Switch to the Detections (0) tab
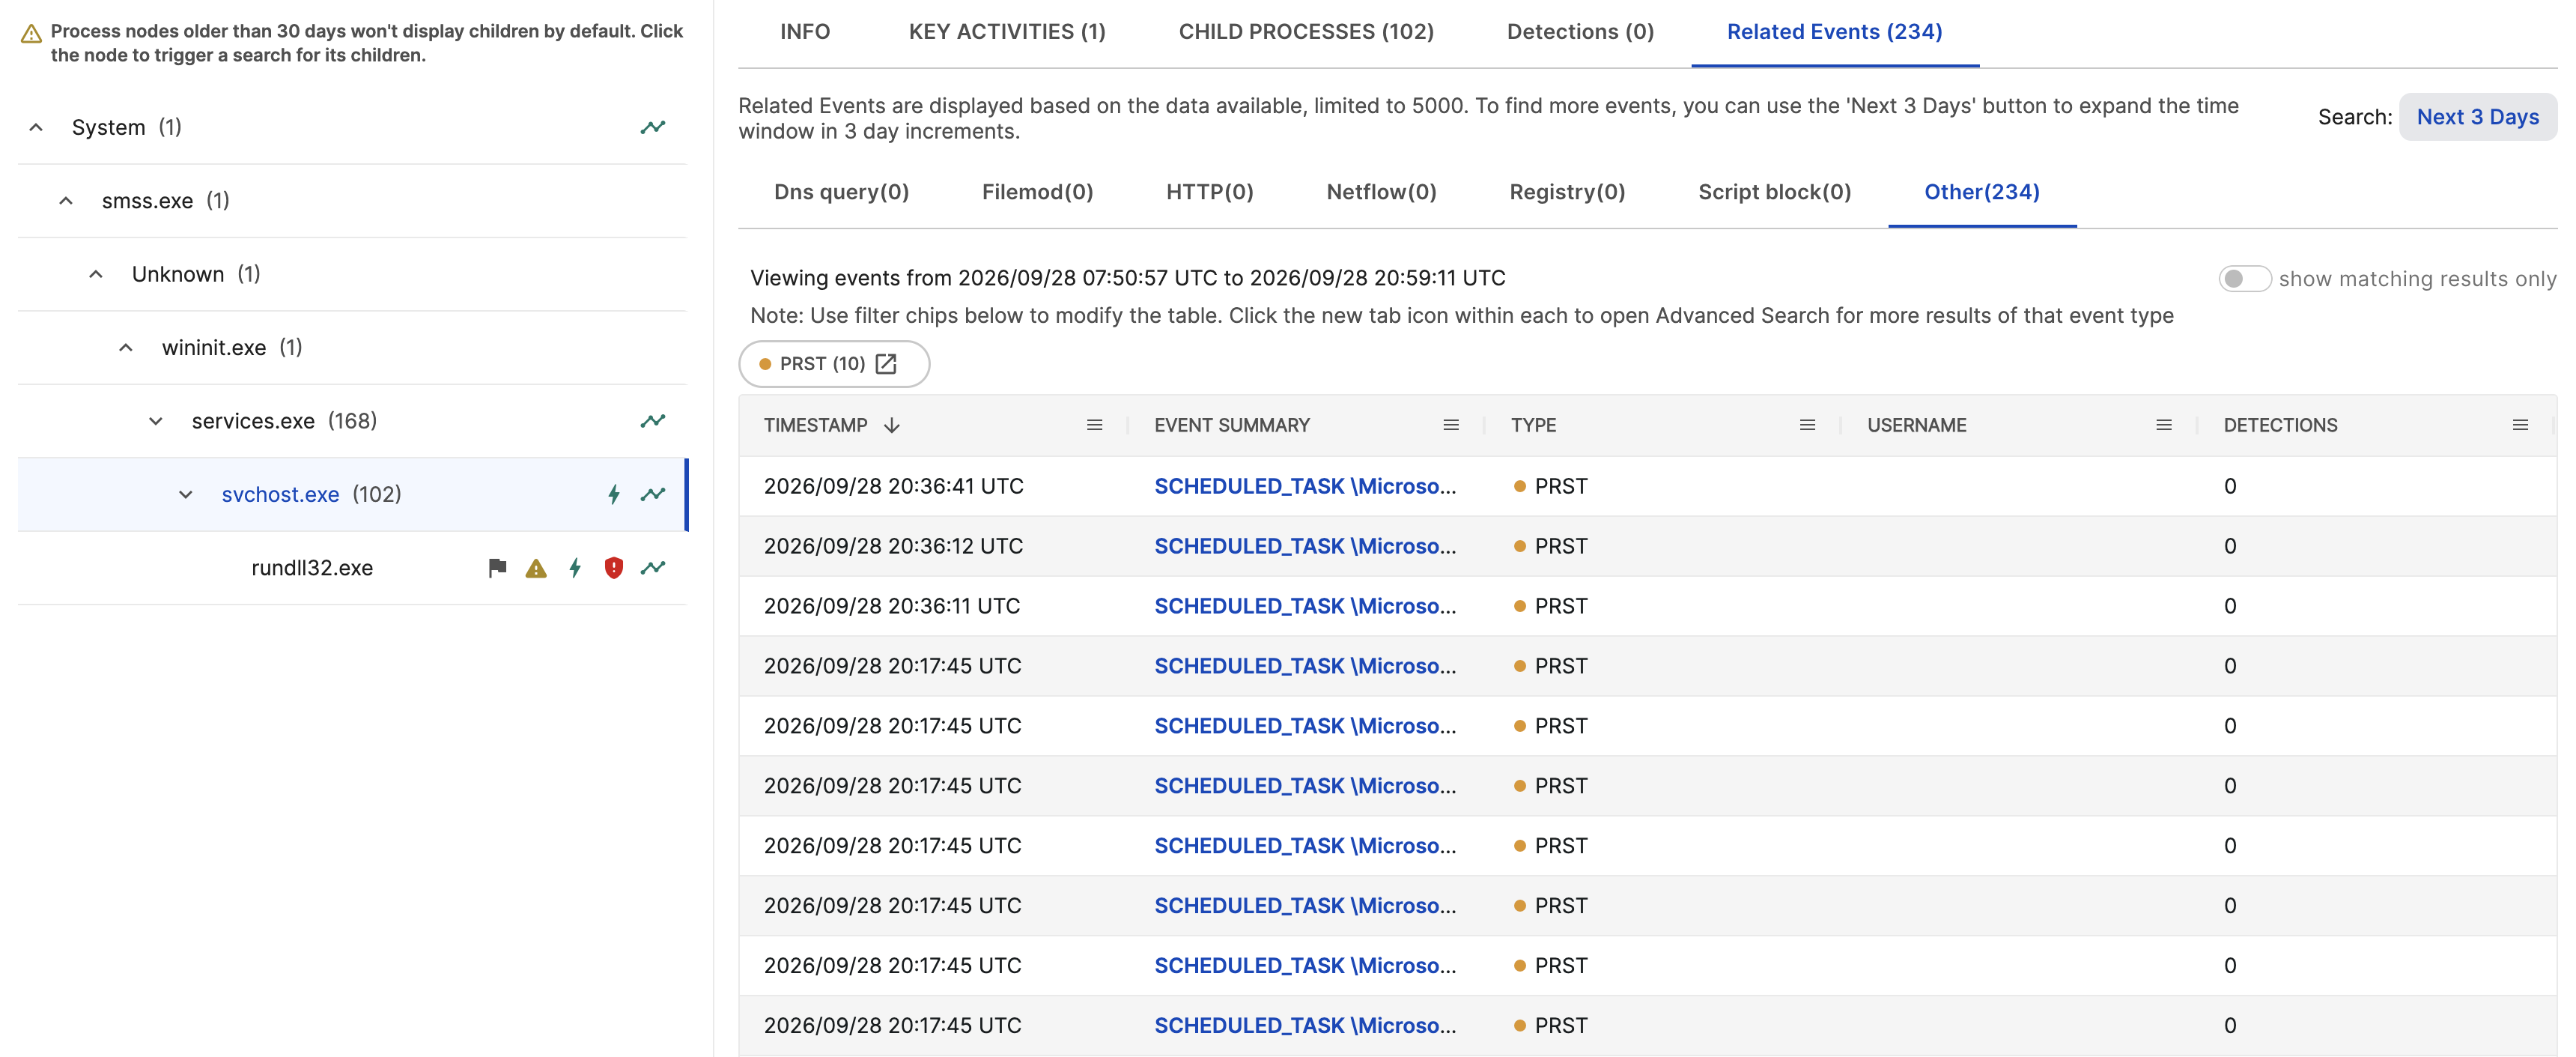2576x1057 pixels. pyautogui.click(x=1580, y=32)
